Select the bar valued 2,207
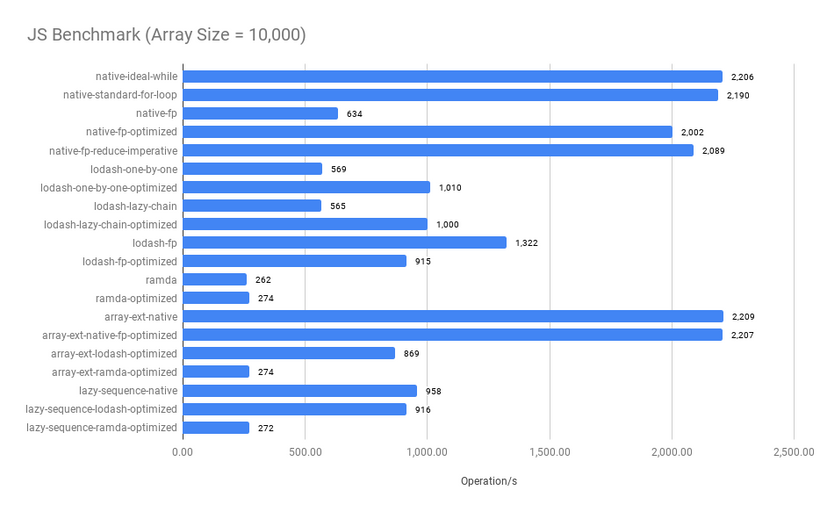Image resolution: width=820 pixels, height=513 pixels. click(x=453, y=335)
